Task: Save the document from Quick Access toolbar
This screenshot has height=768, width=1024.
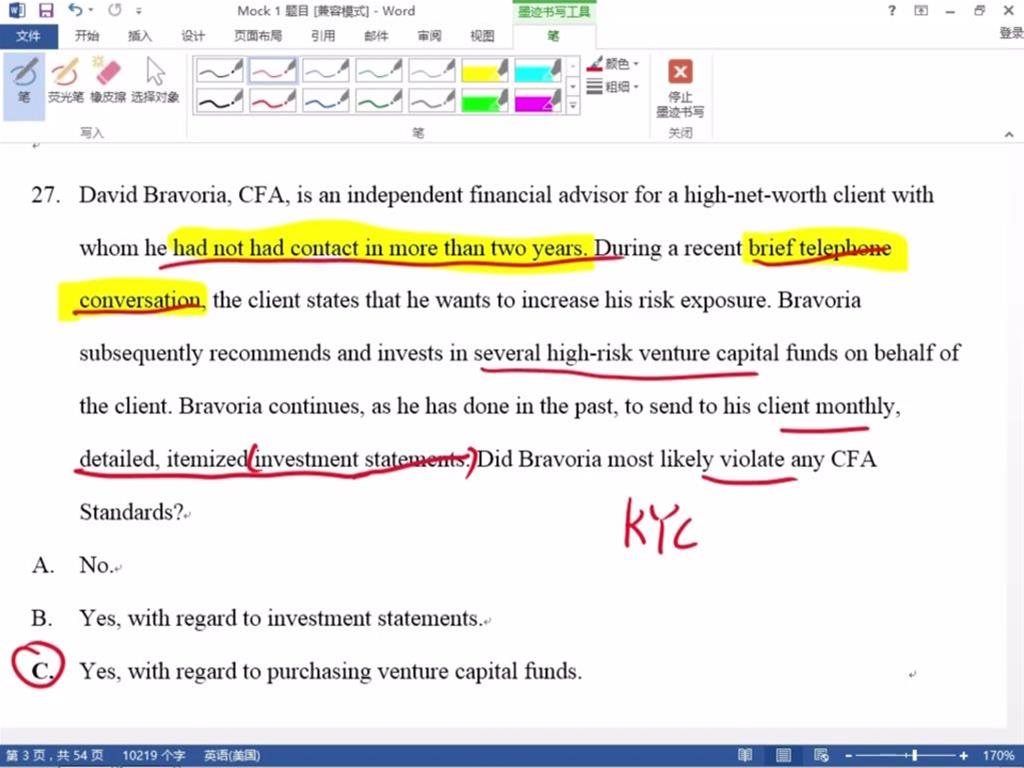Action: 46,11
